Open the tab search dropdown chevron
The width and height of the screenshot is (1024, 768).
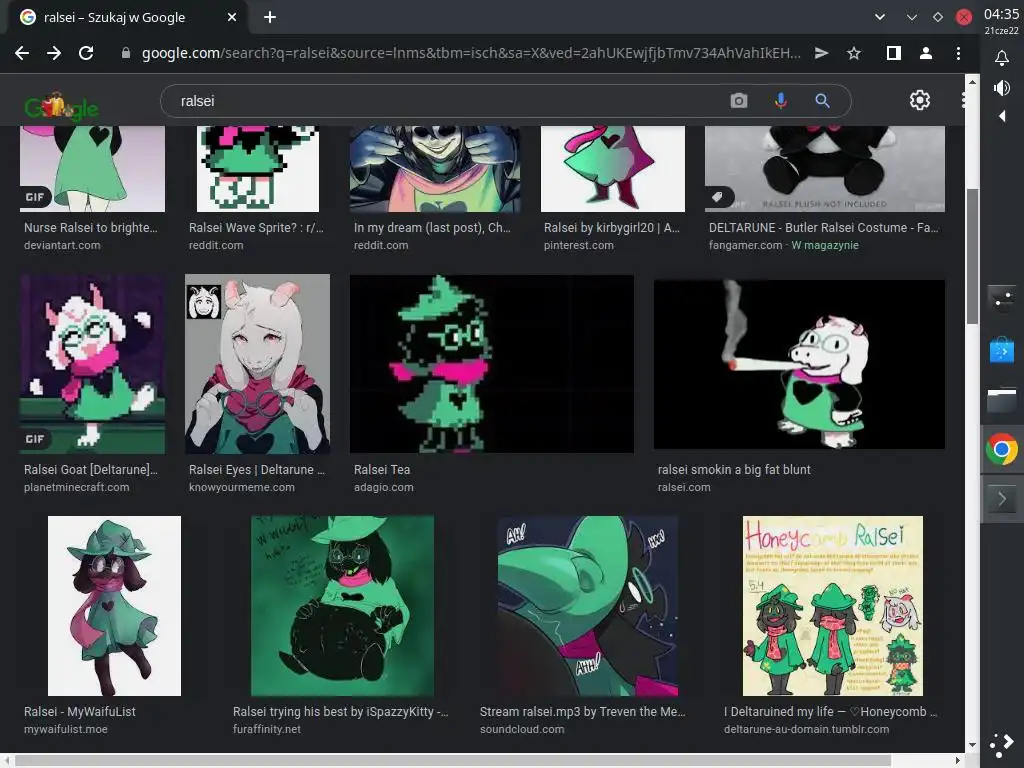[880, 17]
